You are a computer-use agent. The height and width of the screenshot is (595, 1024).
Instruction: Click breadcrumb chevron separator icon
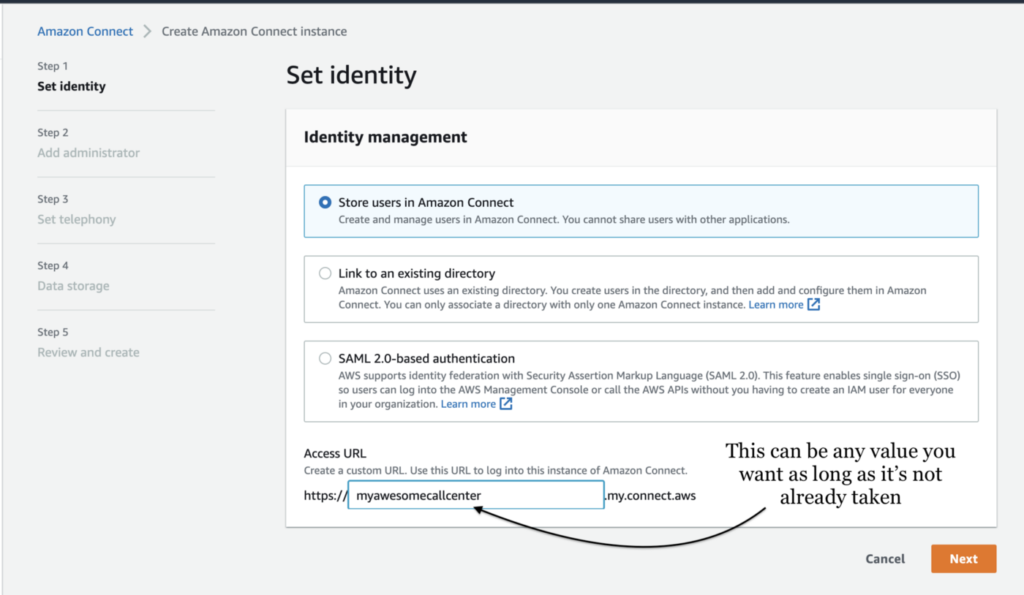tap(147, 31)
